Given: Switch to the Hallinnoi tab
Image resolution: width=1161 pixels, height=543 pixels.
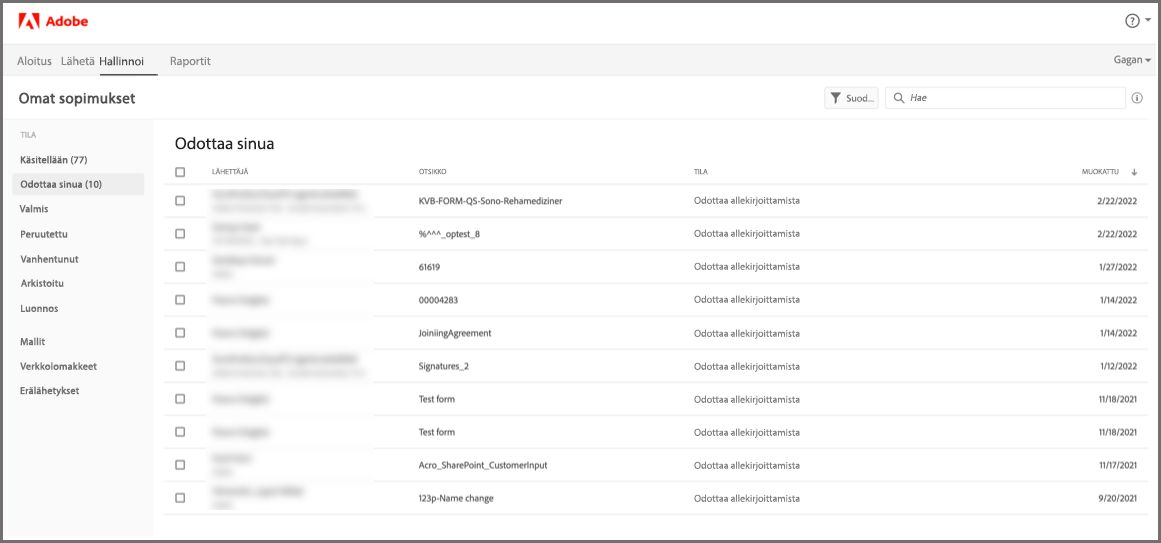Looking at the screenshot, I should [x=121, y=61].
